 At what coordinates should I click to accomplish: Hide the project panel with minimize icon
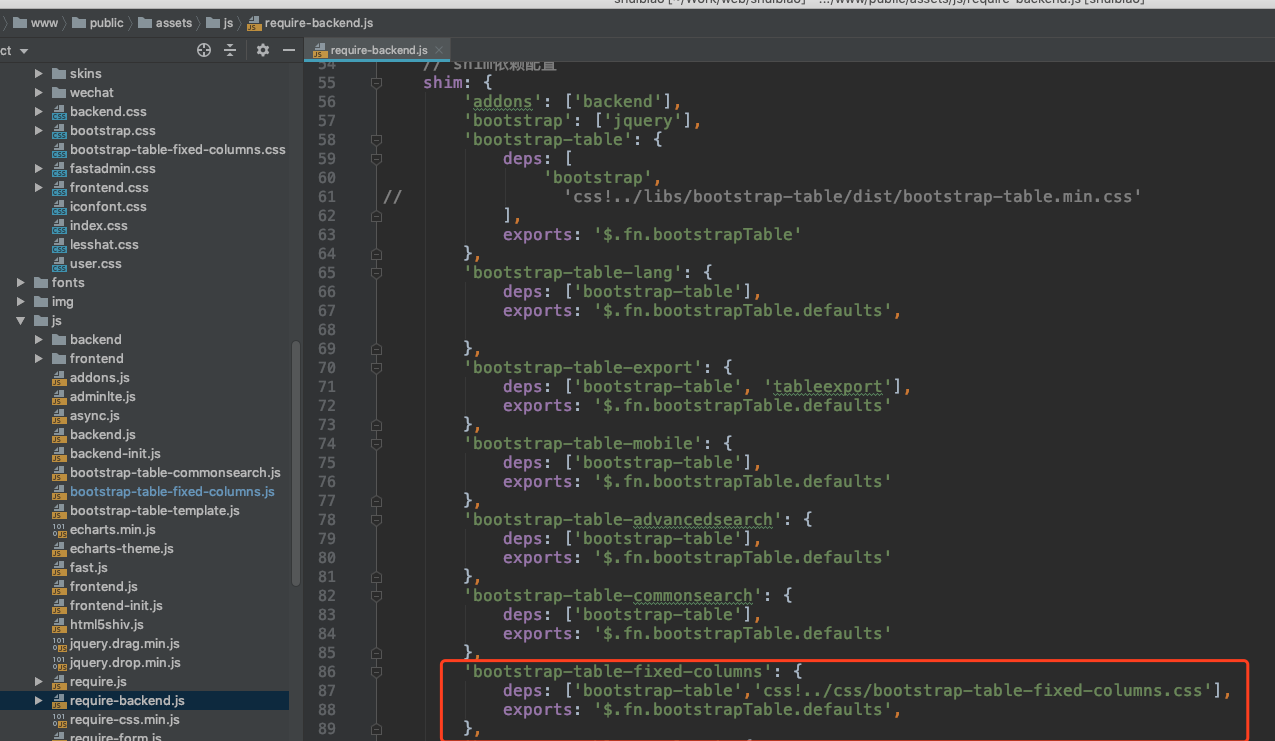click(289, 50)
